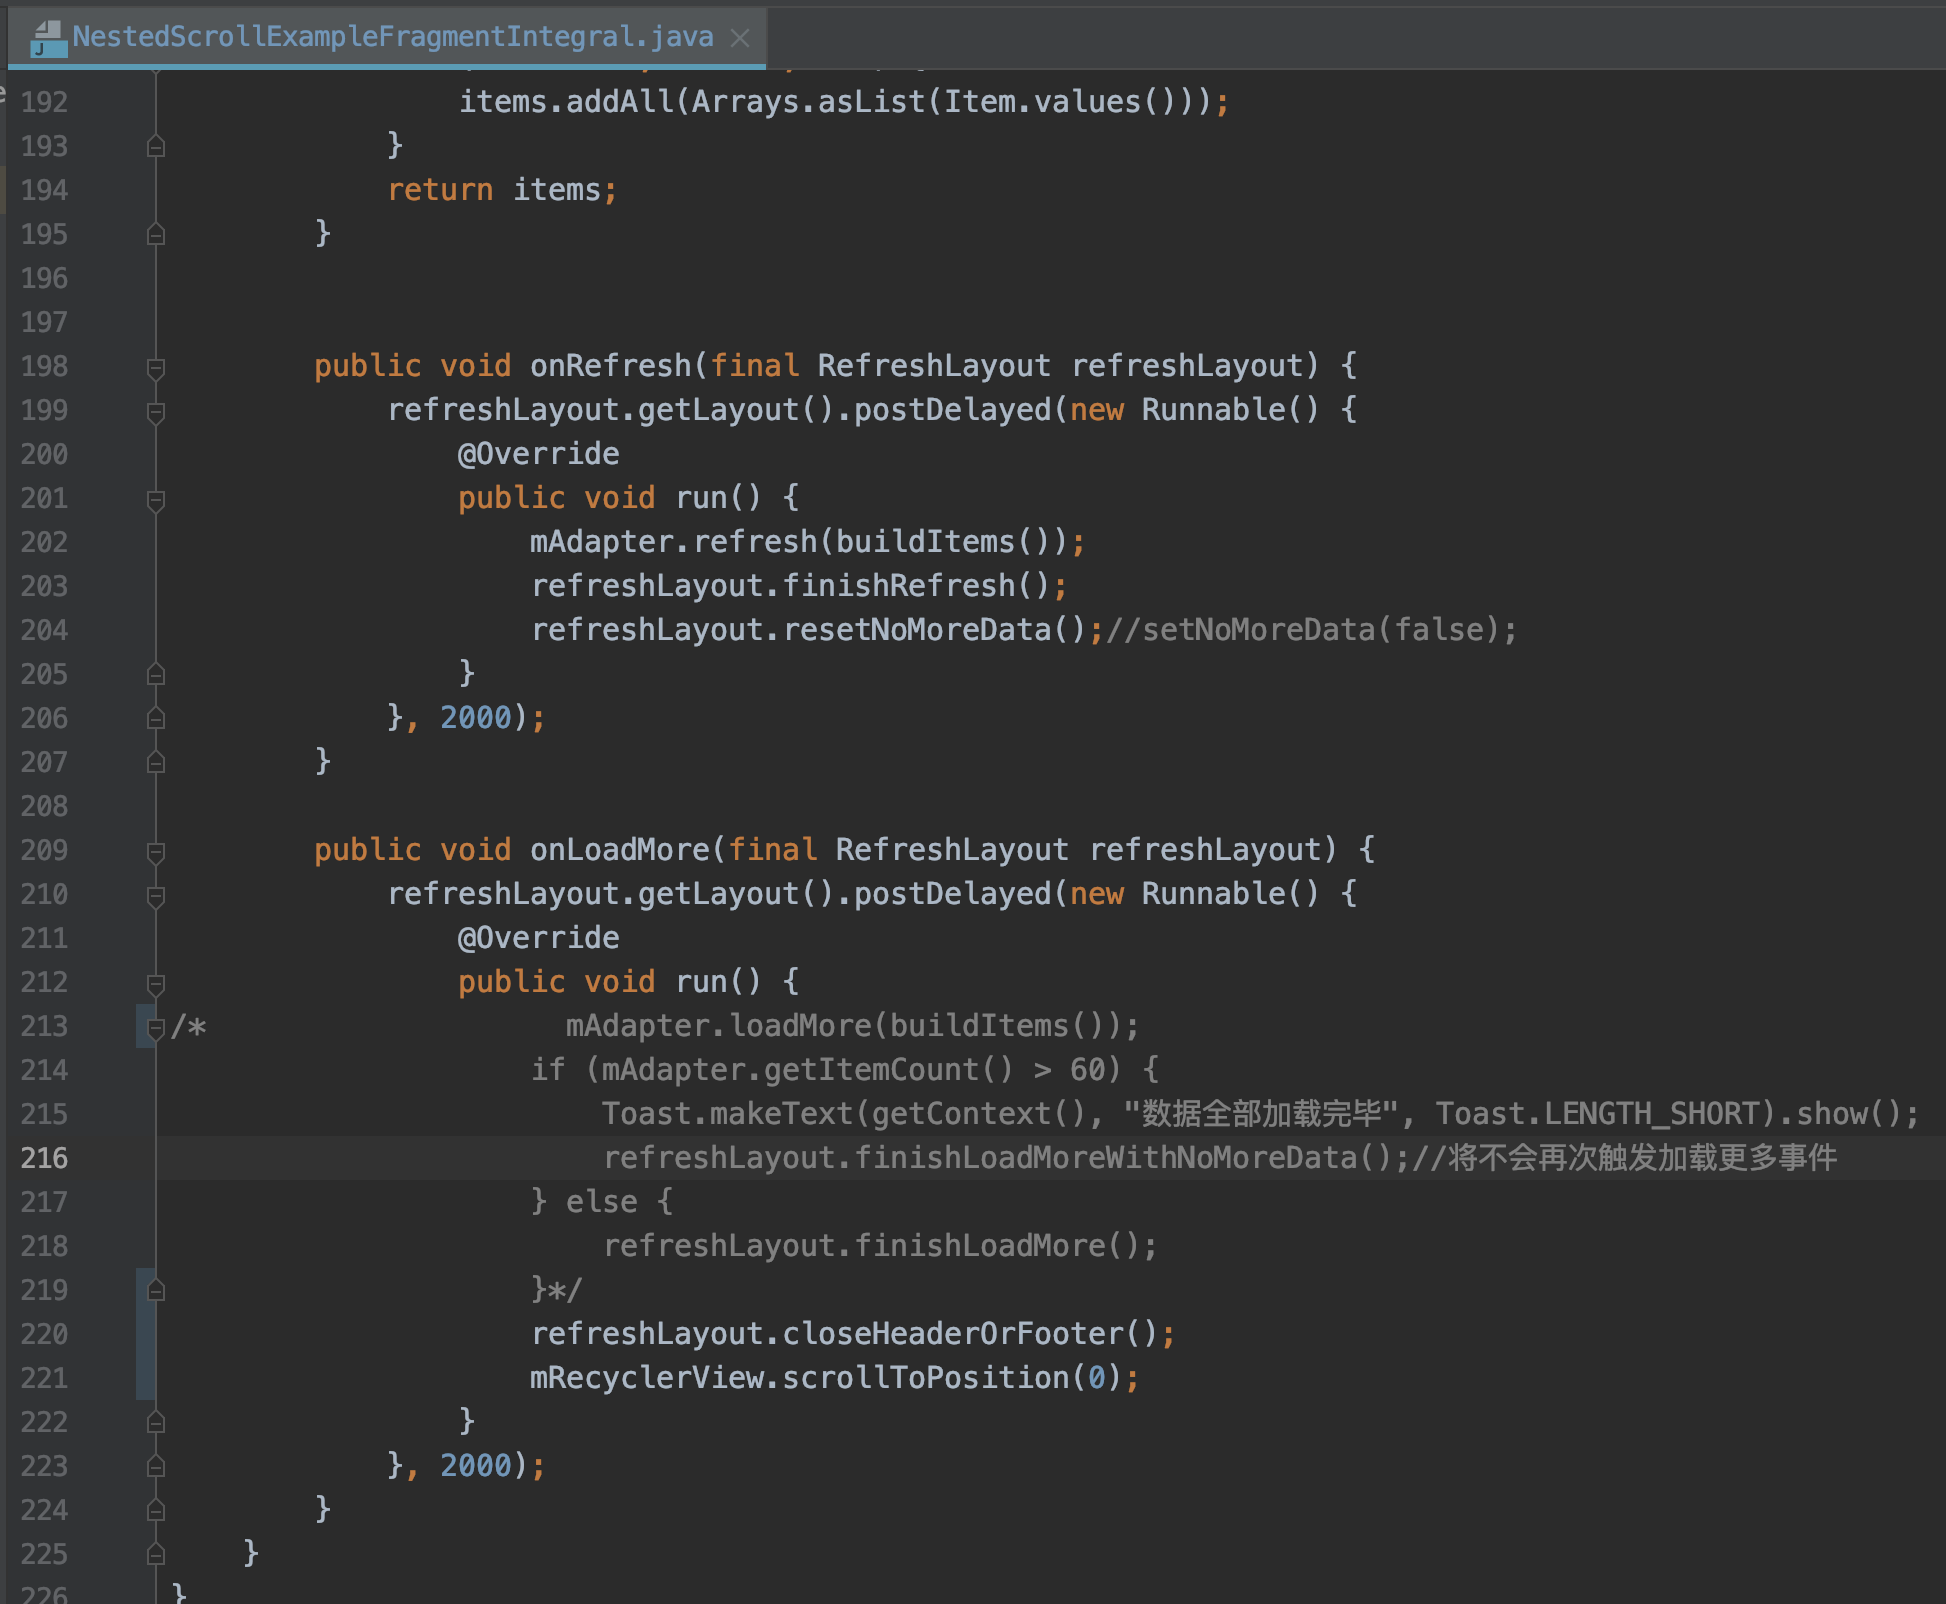The height and width of the screenshot is (1604, 1946).
Task: Collapse the onLoadMore method fold marker
Action: [x=155, y=852]
